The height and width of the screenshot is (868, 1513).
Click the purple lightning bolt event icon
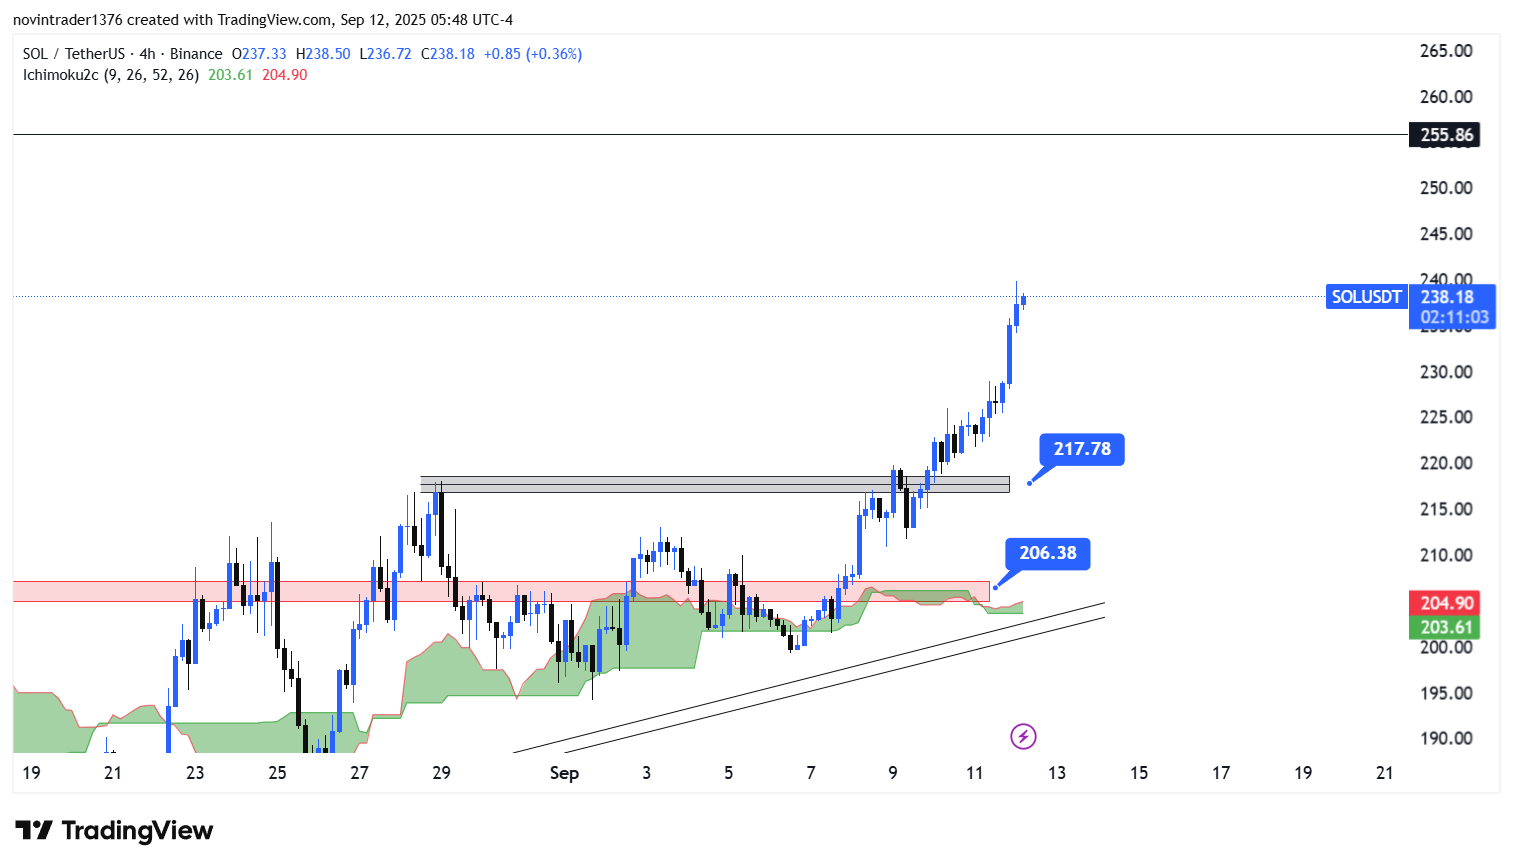pyautogui.click(x=1022, y=737)
